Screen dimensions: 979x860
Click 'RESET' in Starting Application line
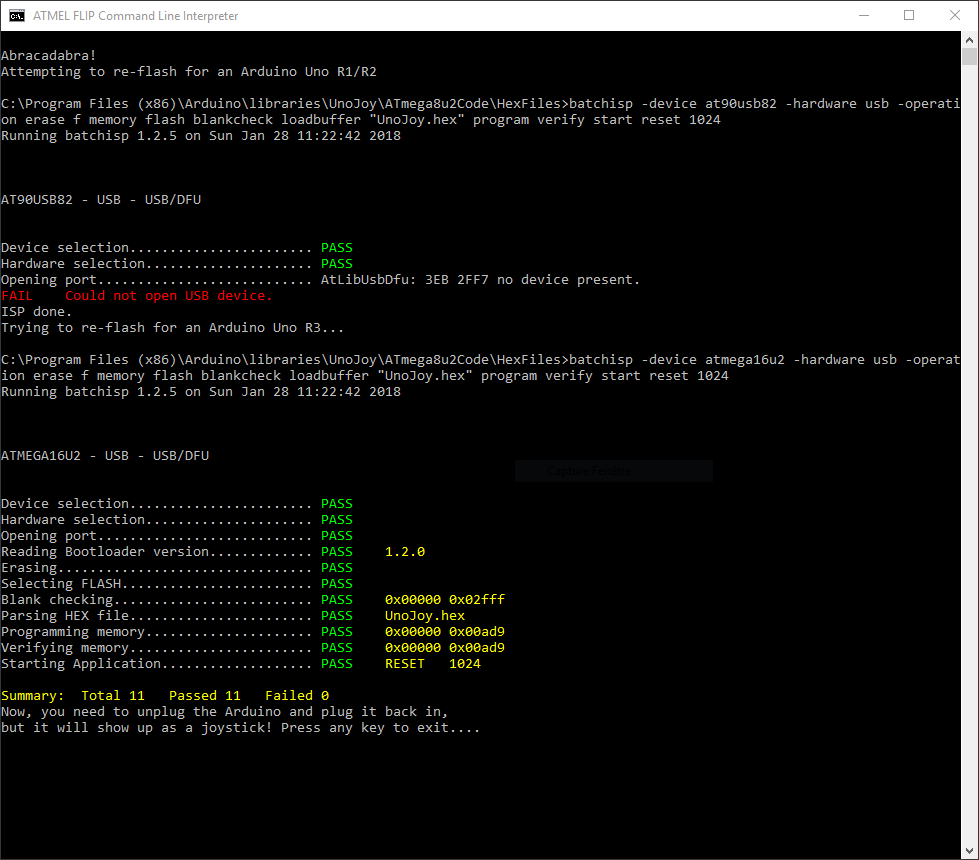coord(405,664)
